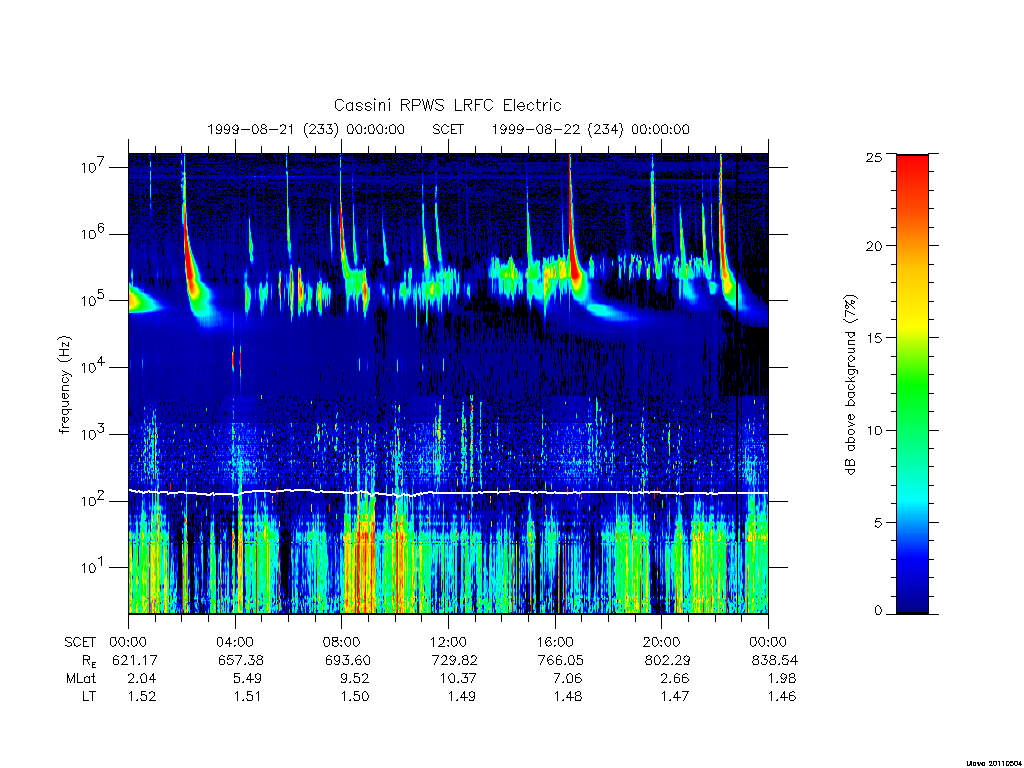The height and width of the screenshot is (768, 1024).
Task: Click the 'dB above background (7%)' label
Action: [850, 385]
